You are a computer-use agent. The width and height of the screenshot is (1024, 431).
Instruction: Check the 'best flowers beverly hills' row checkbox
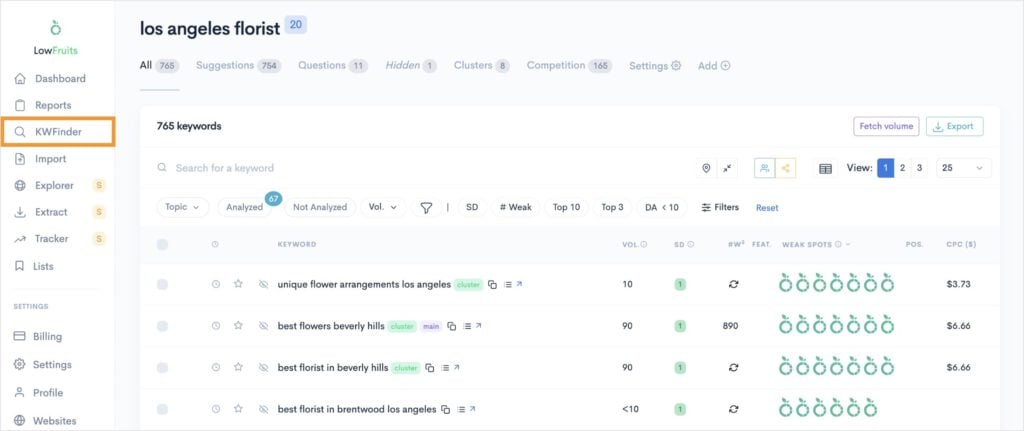click(162, 326)
